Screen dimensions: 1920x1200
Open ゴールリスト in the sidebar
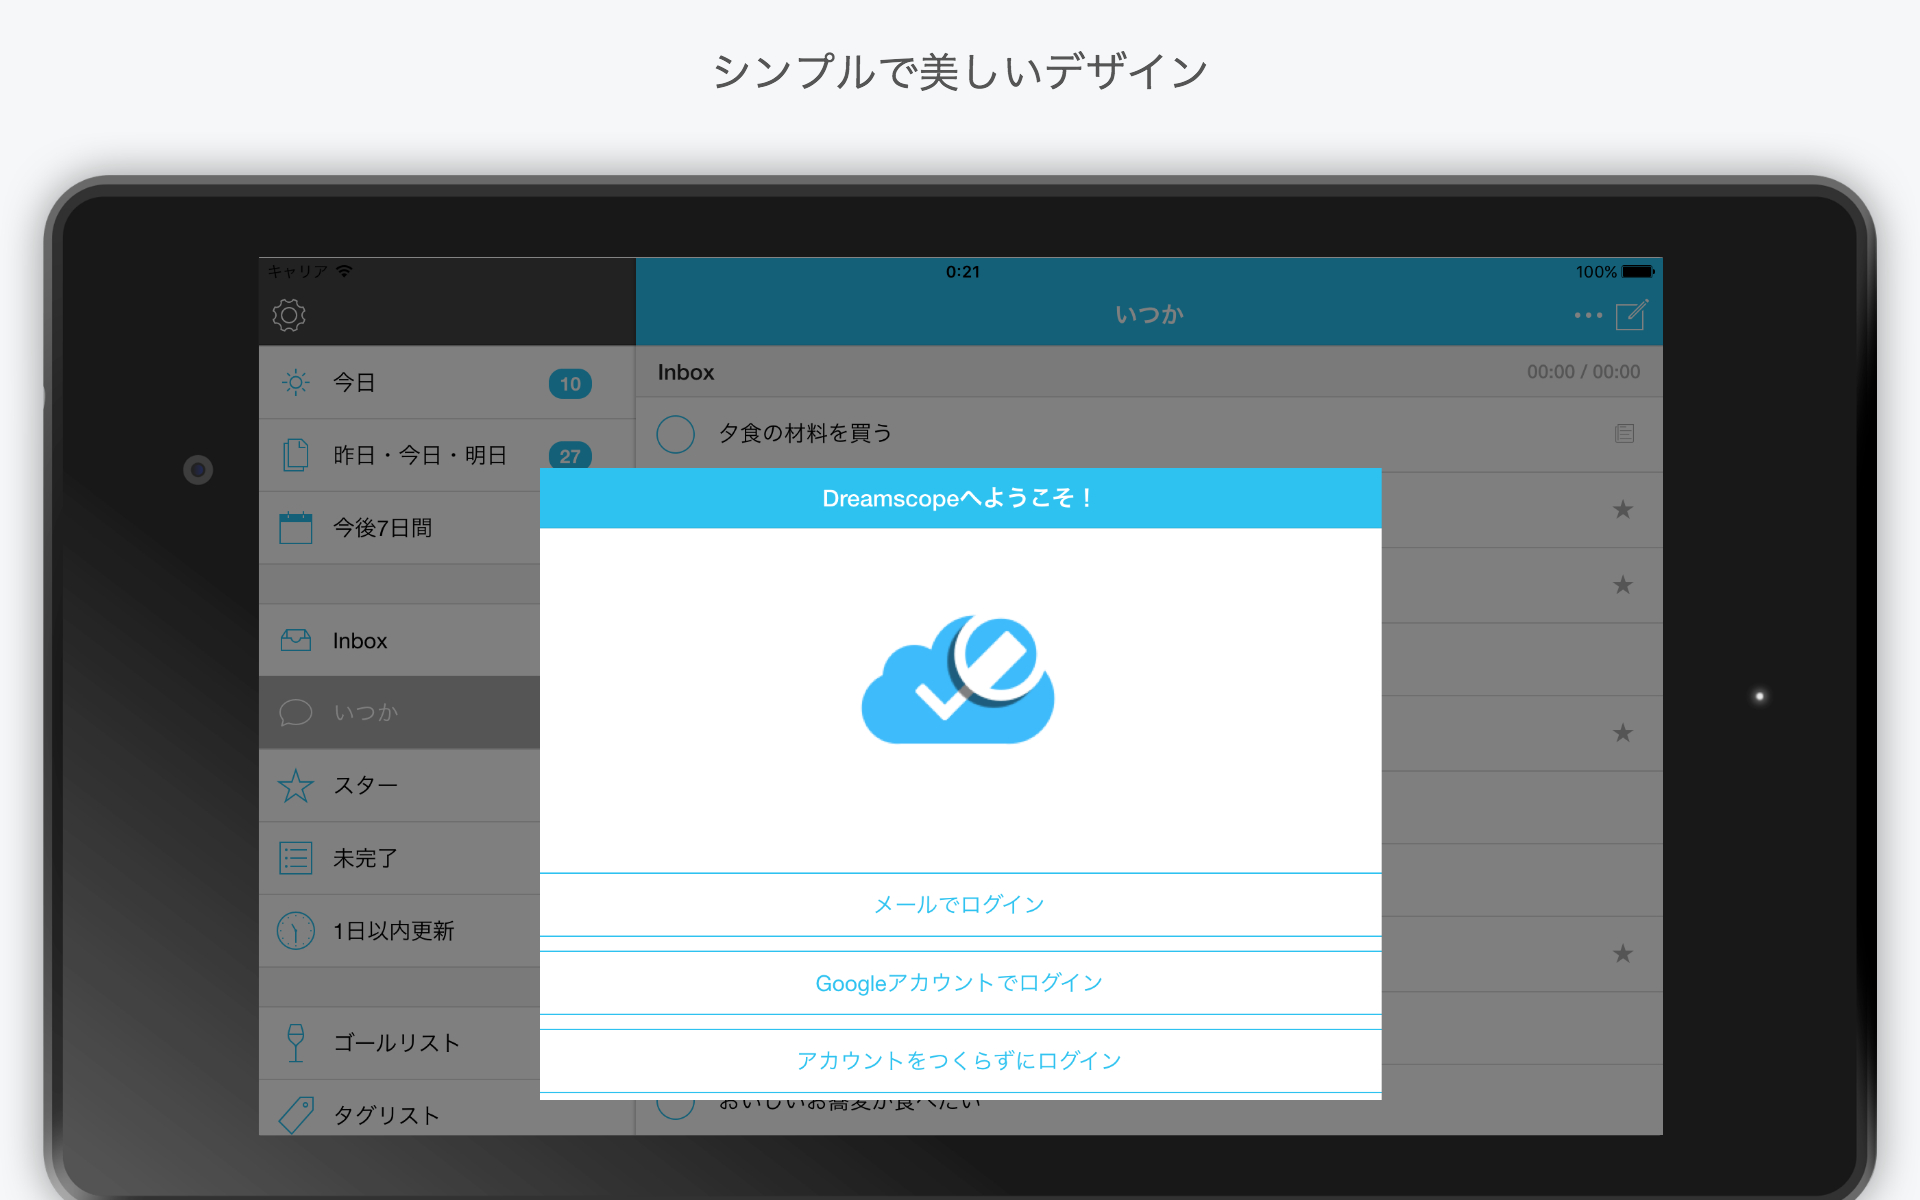click(x=400, y=1043)
